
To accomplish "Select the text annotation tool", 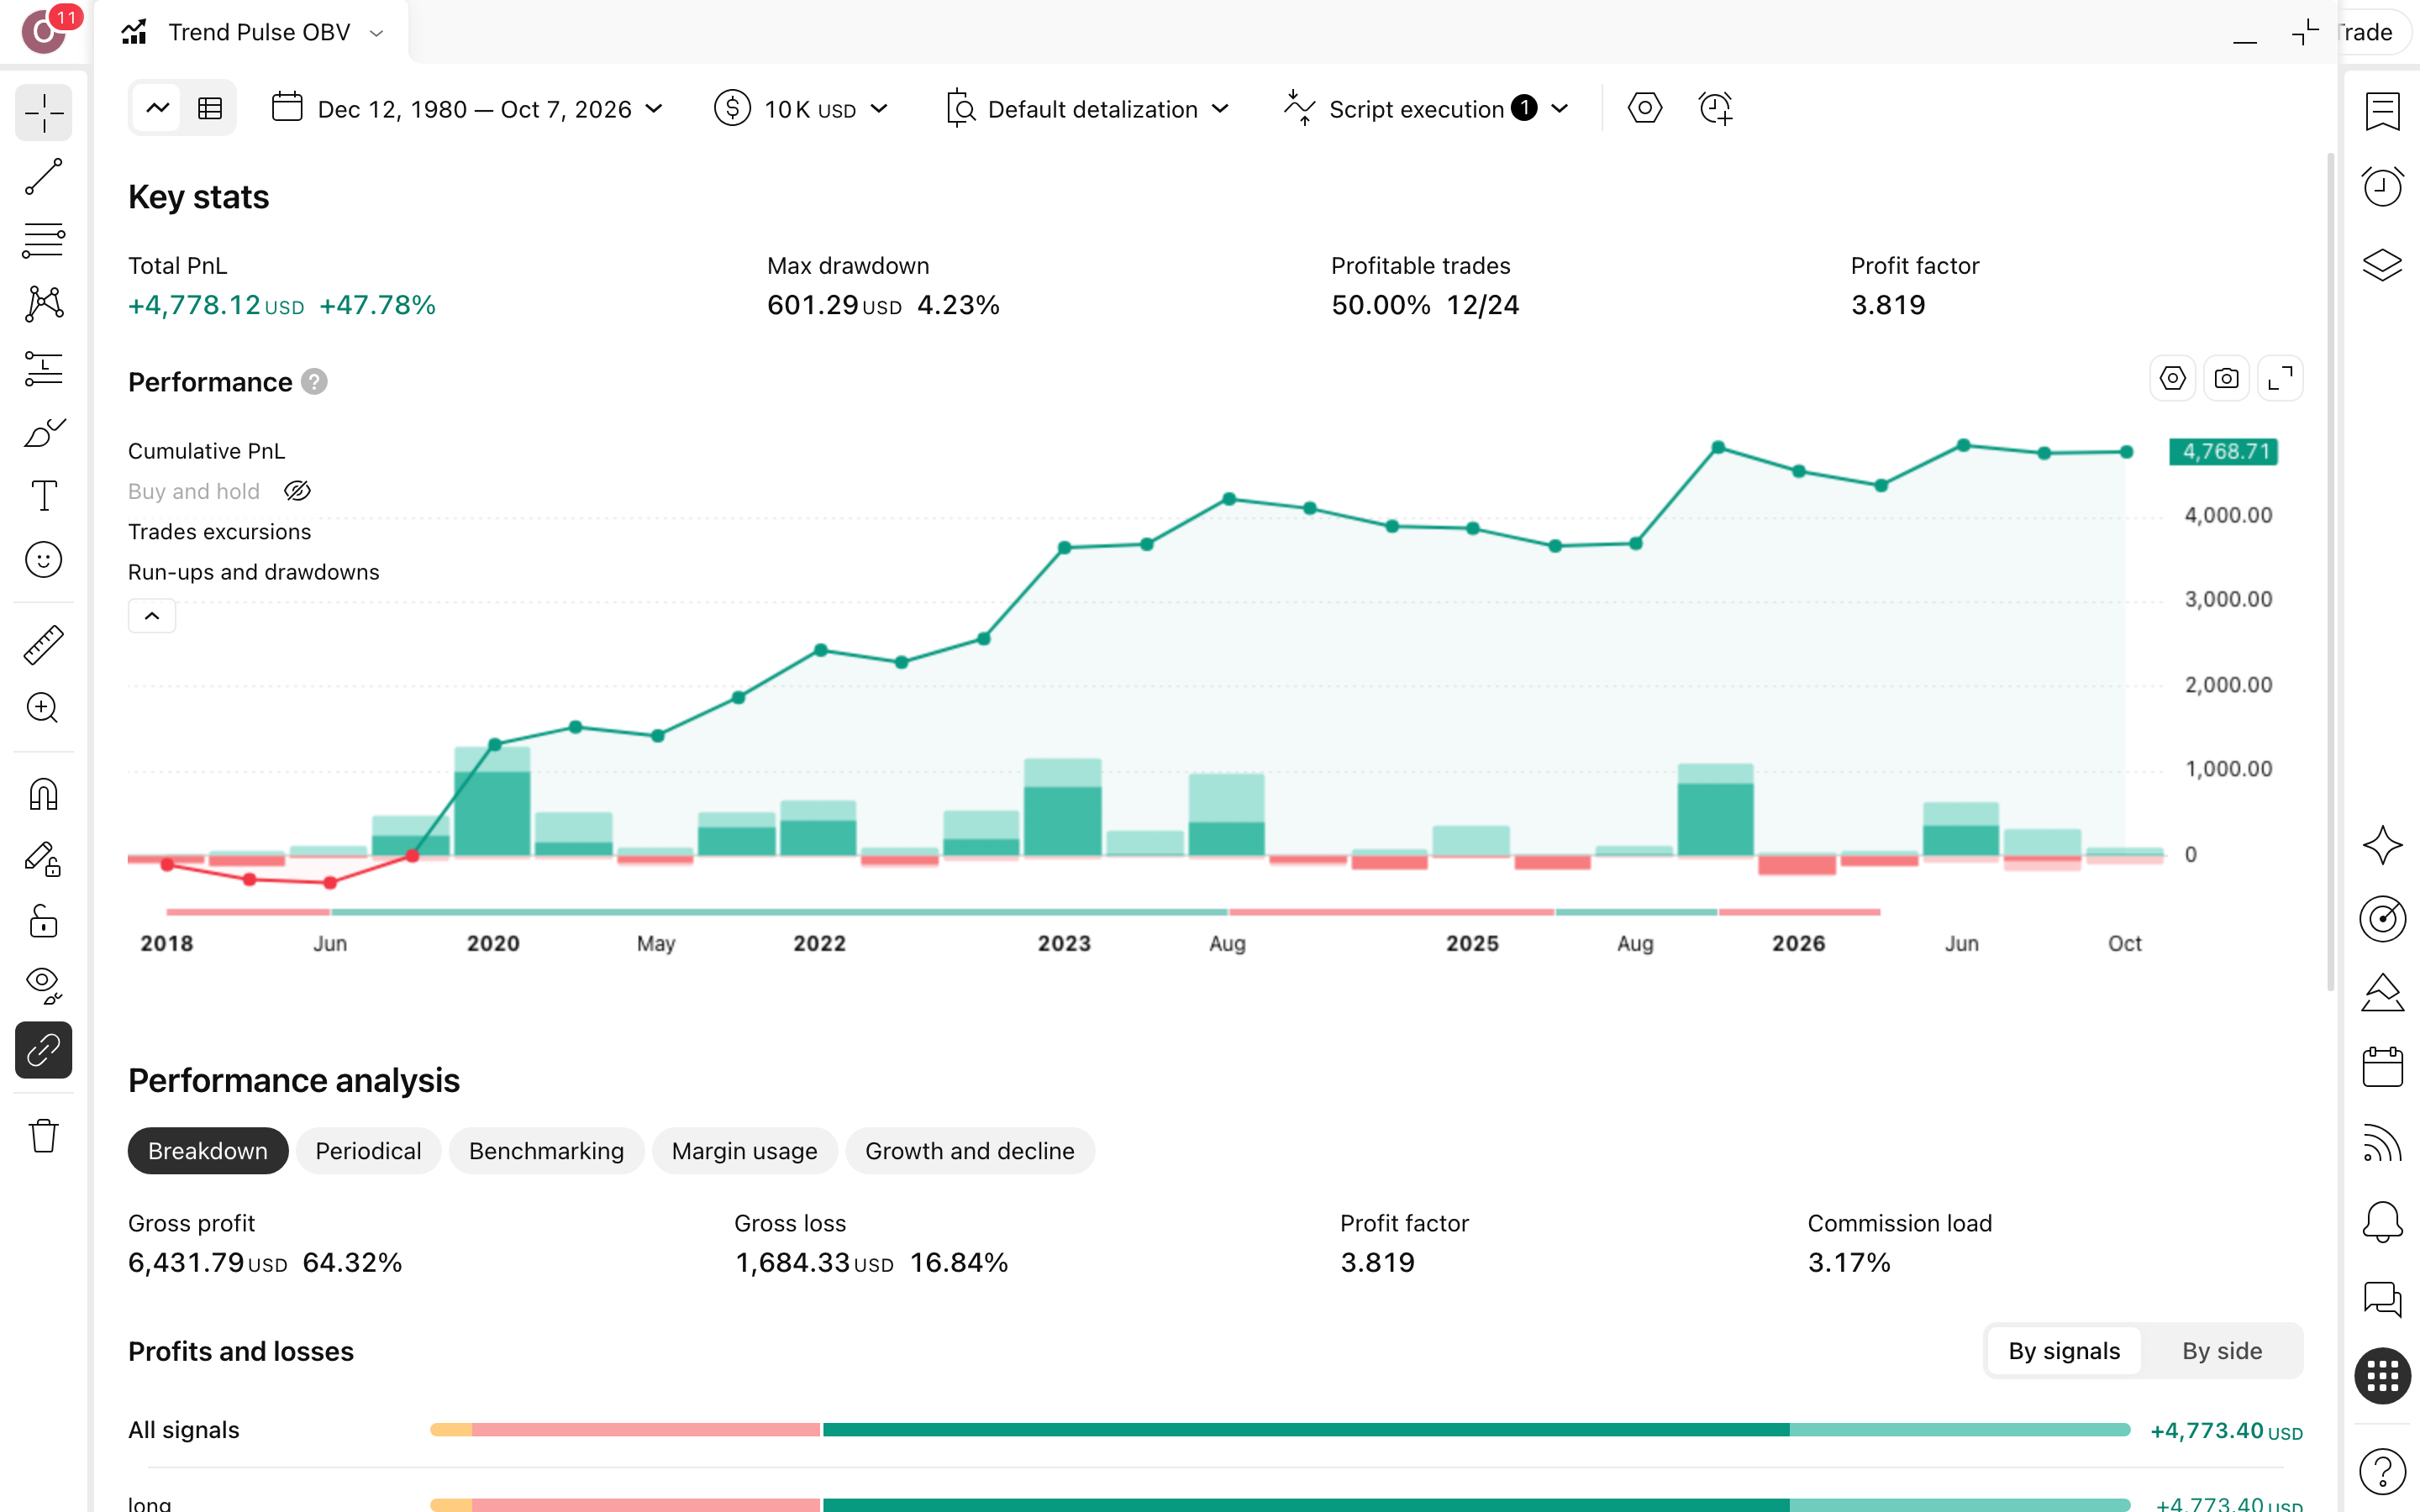I will click(x=44, y=496).
